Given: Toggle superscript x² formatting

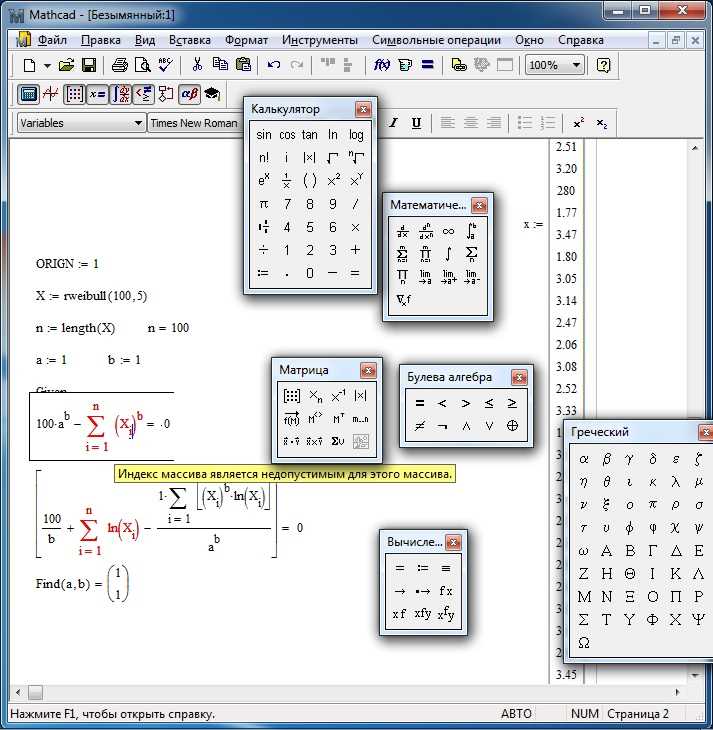Looking at the screenshot, I should pos(578,123).
